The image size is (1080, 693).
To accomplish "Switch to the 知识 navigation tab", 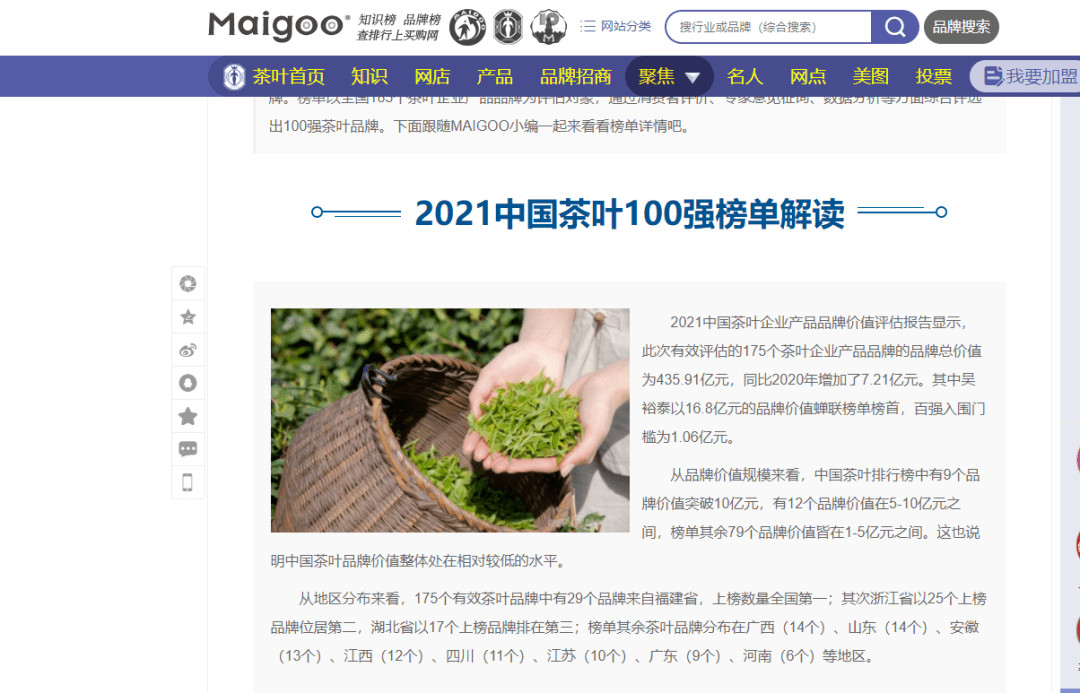I will 369,76.
